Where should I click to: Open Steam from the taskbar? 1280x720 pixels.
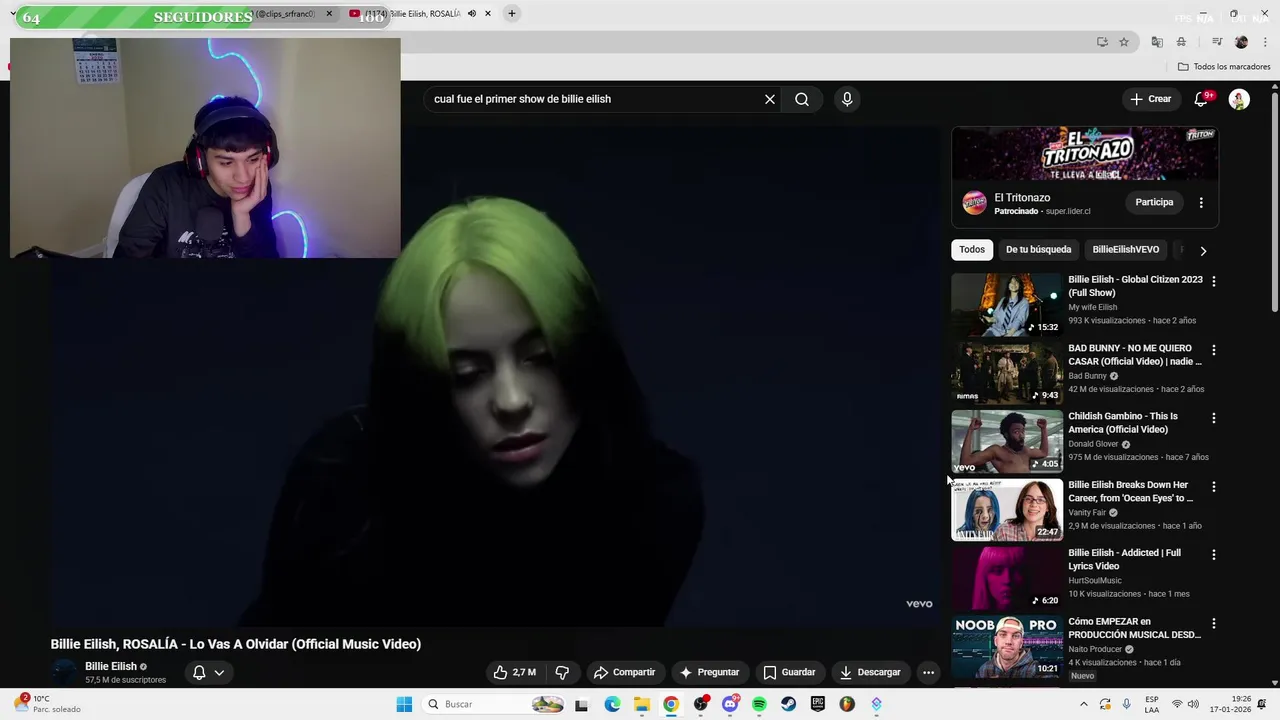click(789, 704)
